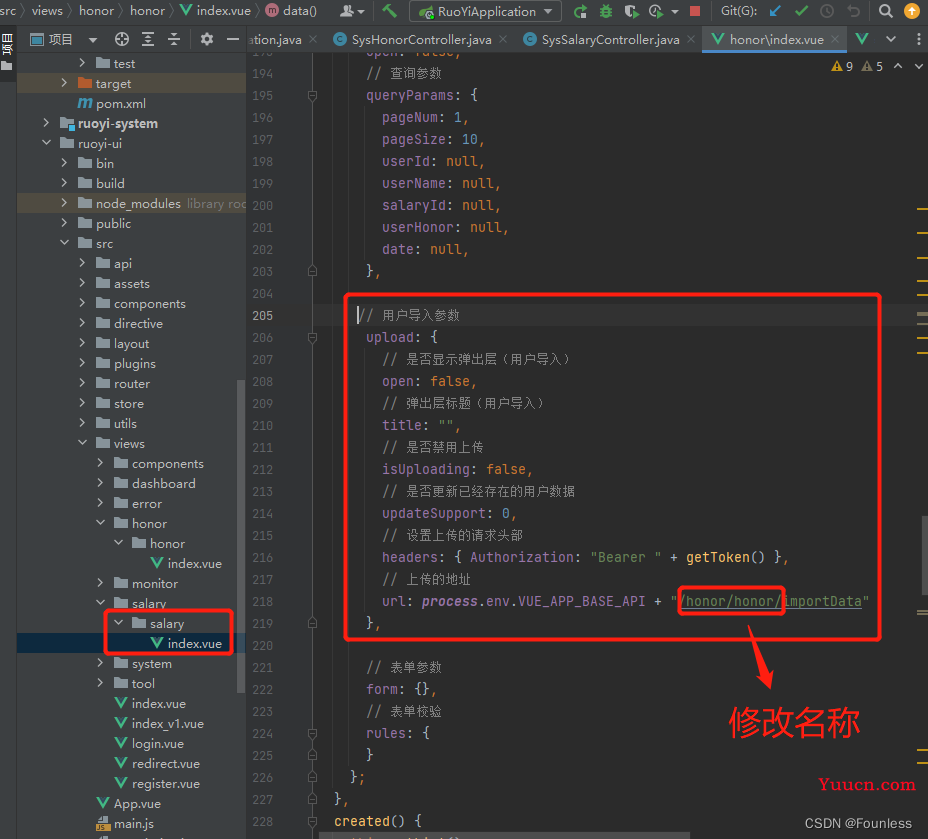Rollback changes with the undo arrow icon
The width and height of the screenshot is (928, 839).
[853, 11]
